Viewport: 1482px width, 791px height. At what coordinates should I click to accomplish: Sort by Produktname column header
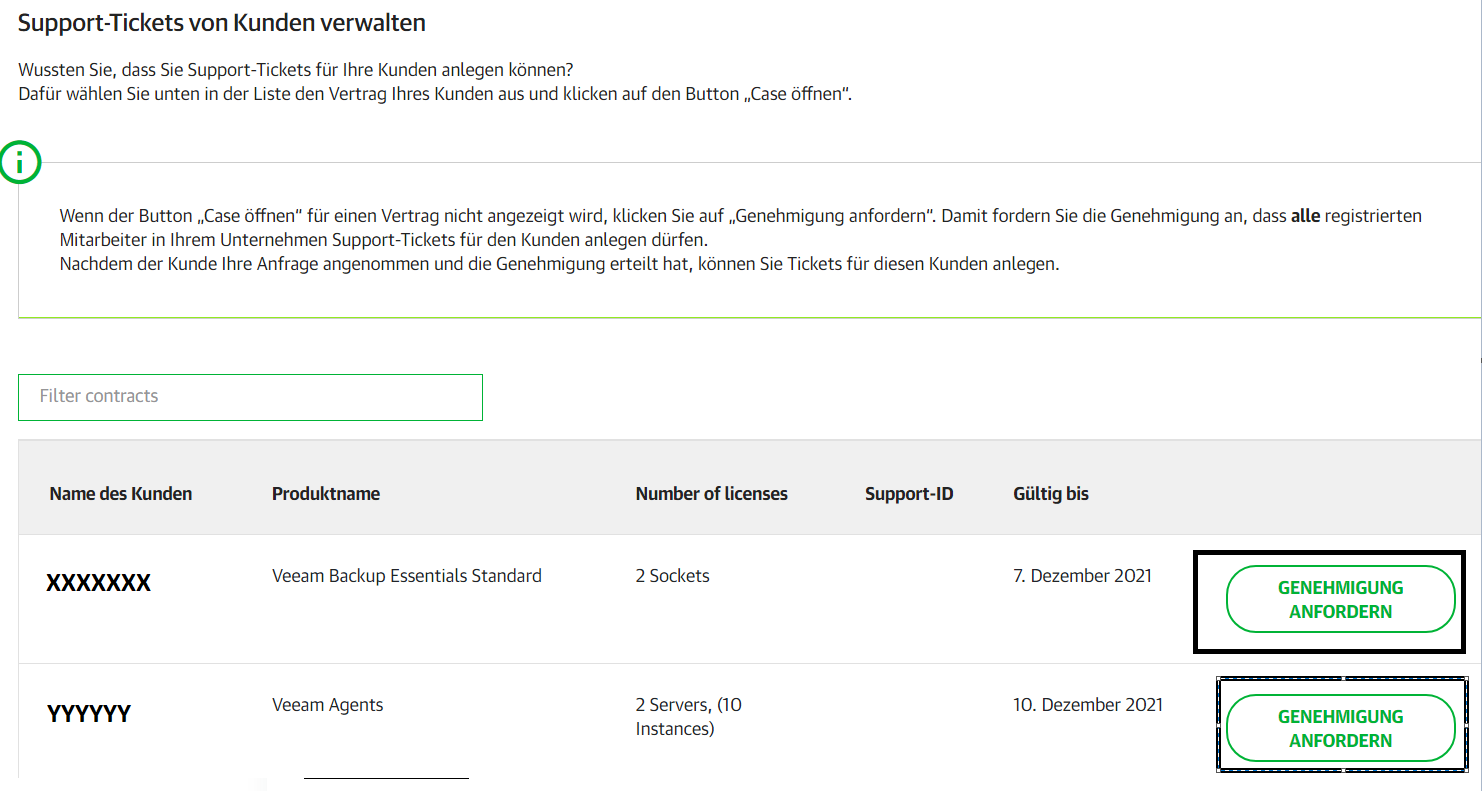(x=326, y=493)
